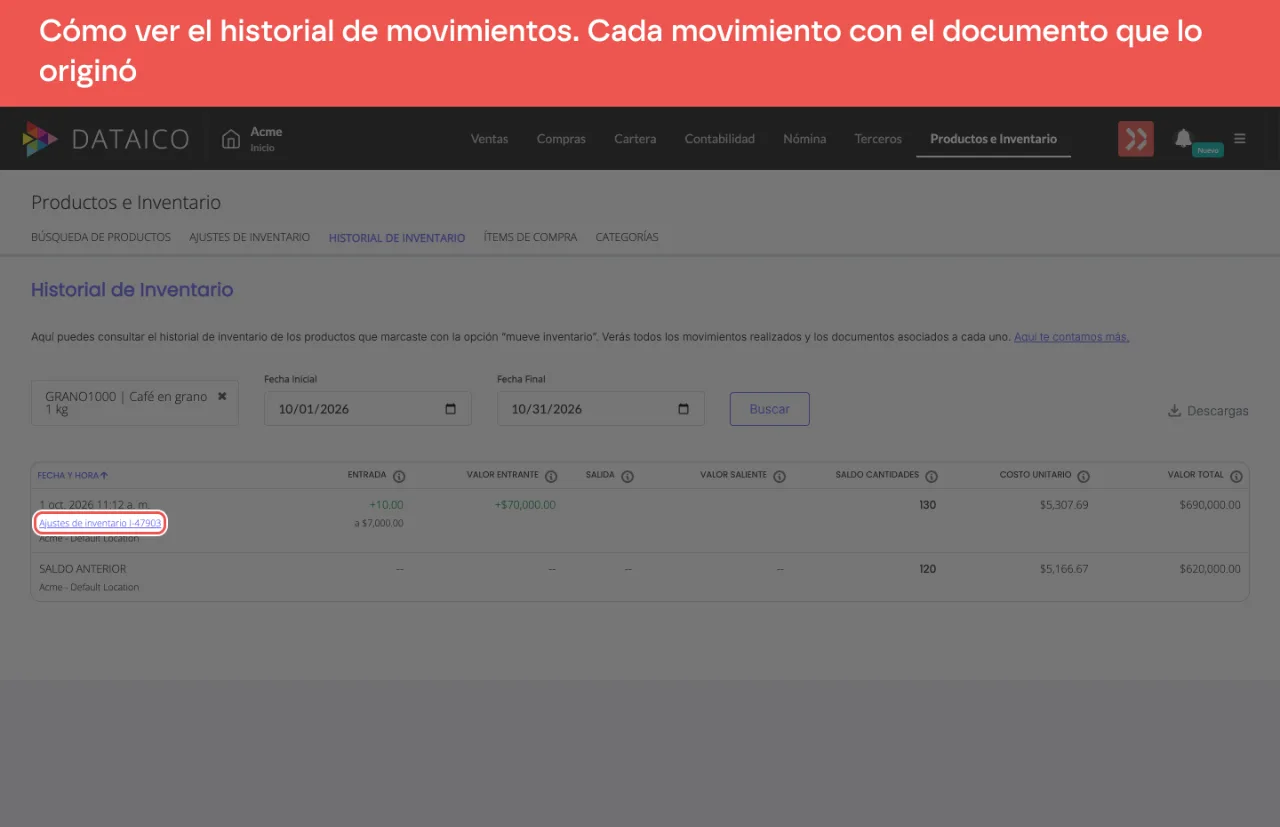Image resolution: width=1280 pixels, height=827 pixels.
Task: Open 'Aquí te contamos más' link
Action: point(1071,337)
